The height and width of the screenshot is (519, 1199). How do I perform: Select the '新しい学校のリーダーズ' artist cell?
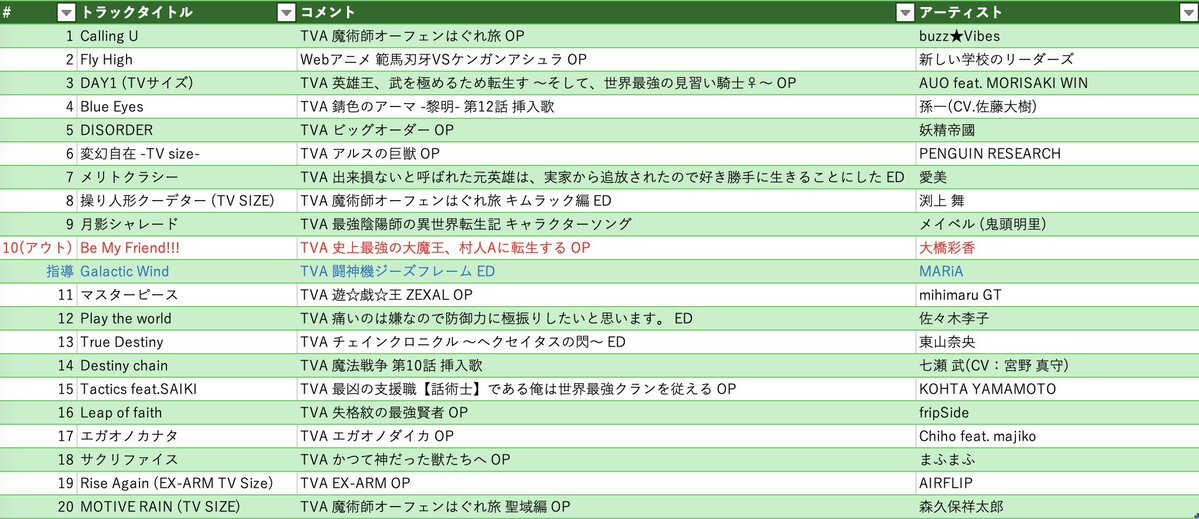point(1057,60)
